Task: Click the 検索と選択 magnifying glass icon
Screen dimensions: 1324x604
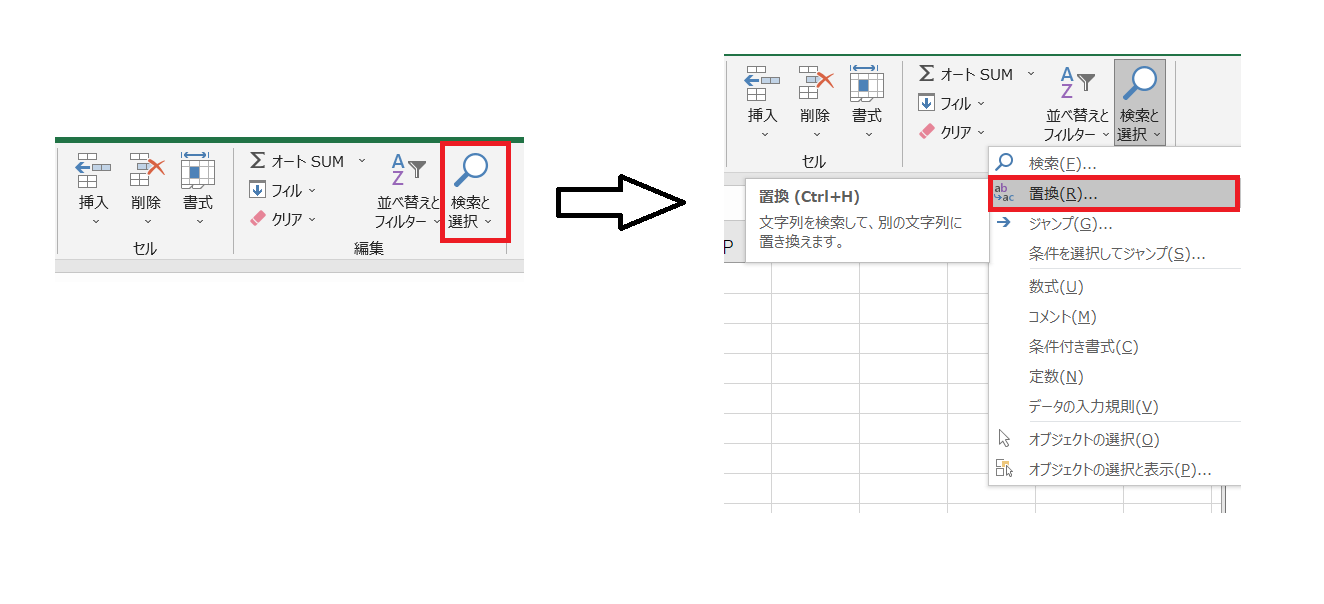Action: [1139, 85]
